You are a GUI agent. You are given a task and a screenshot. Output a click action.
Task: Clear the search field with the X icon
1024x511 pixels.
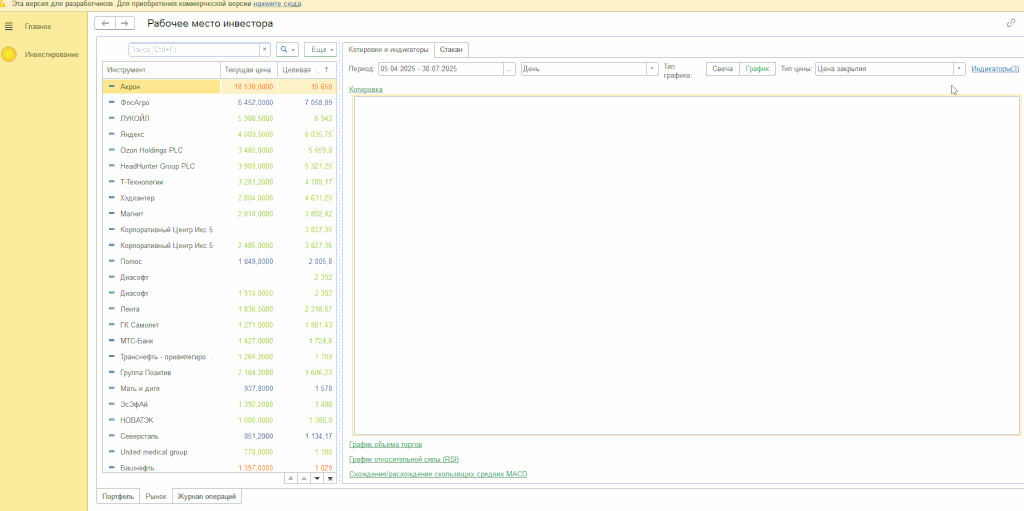click(264, 49)
